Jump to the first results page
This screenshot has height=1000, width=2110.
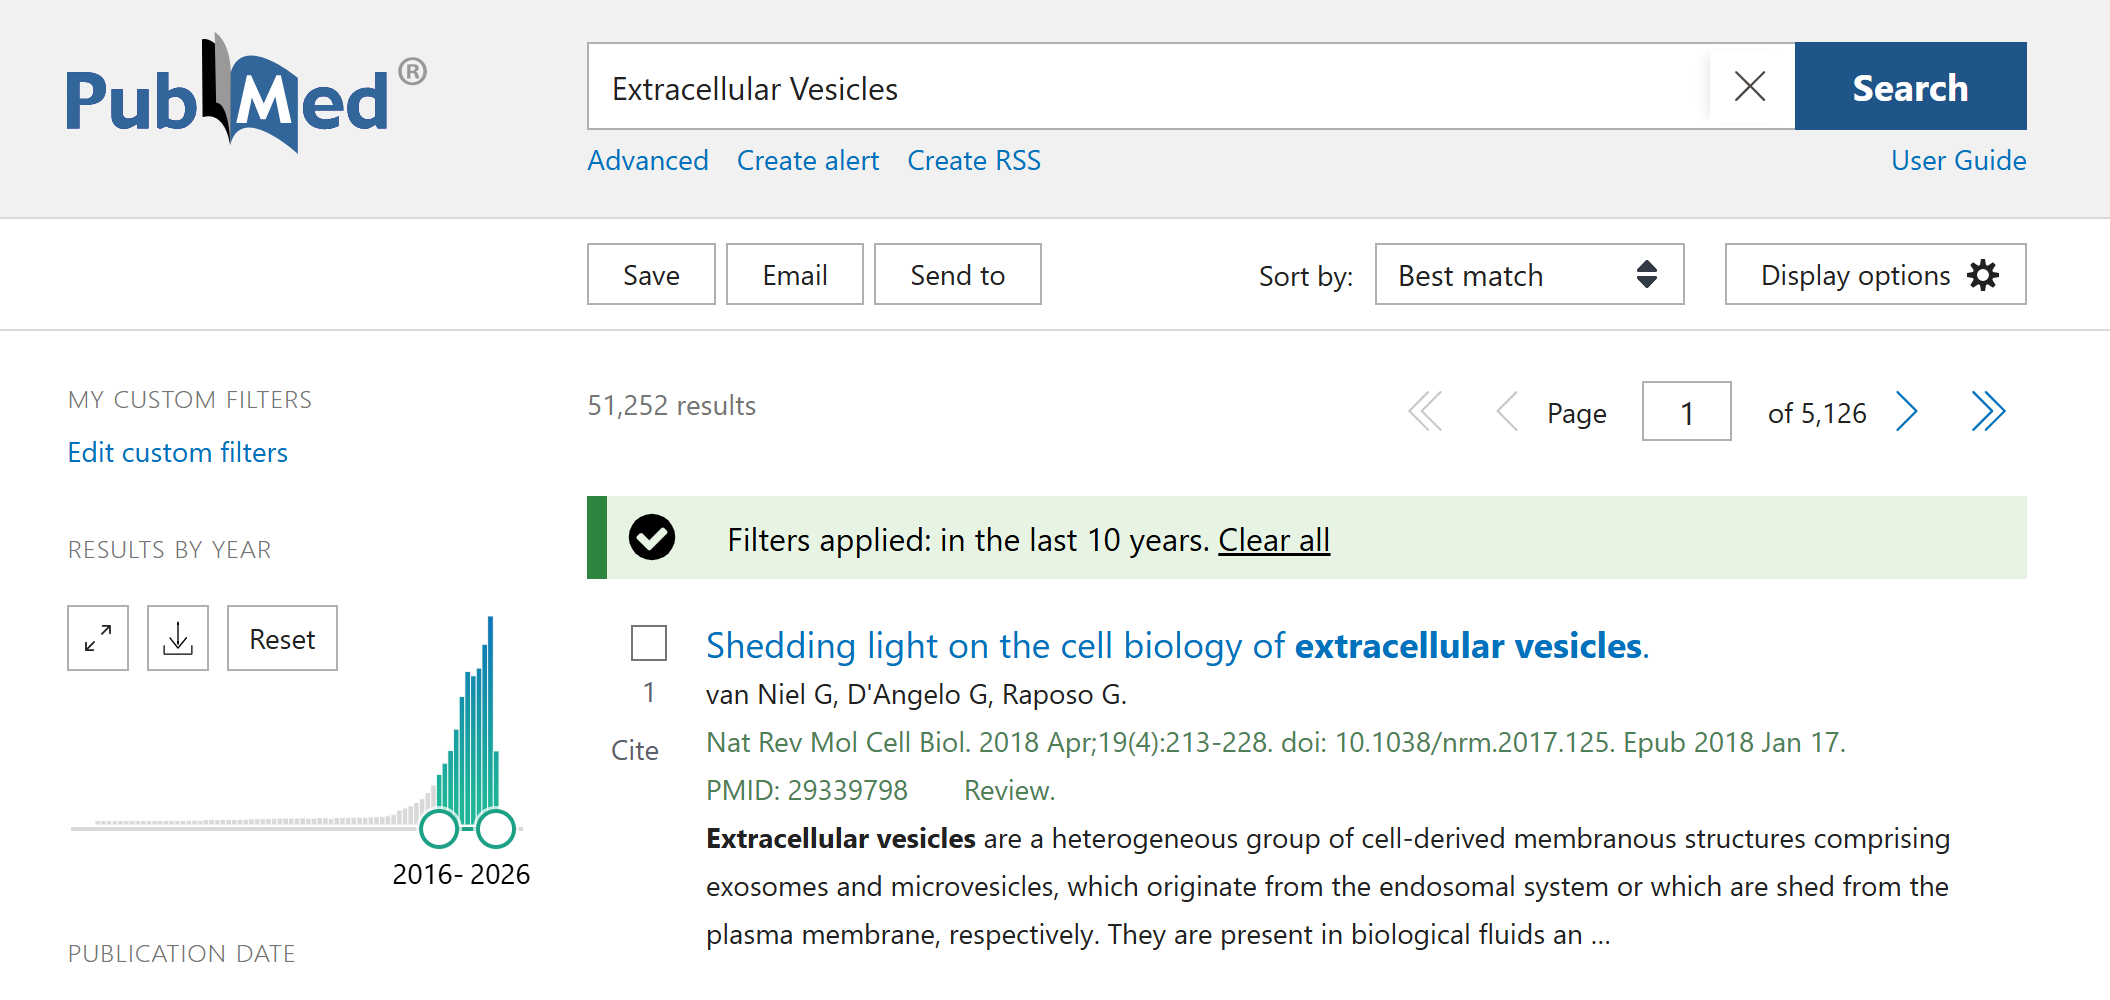(1425, 412)
